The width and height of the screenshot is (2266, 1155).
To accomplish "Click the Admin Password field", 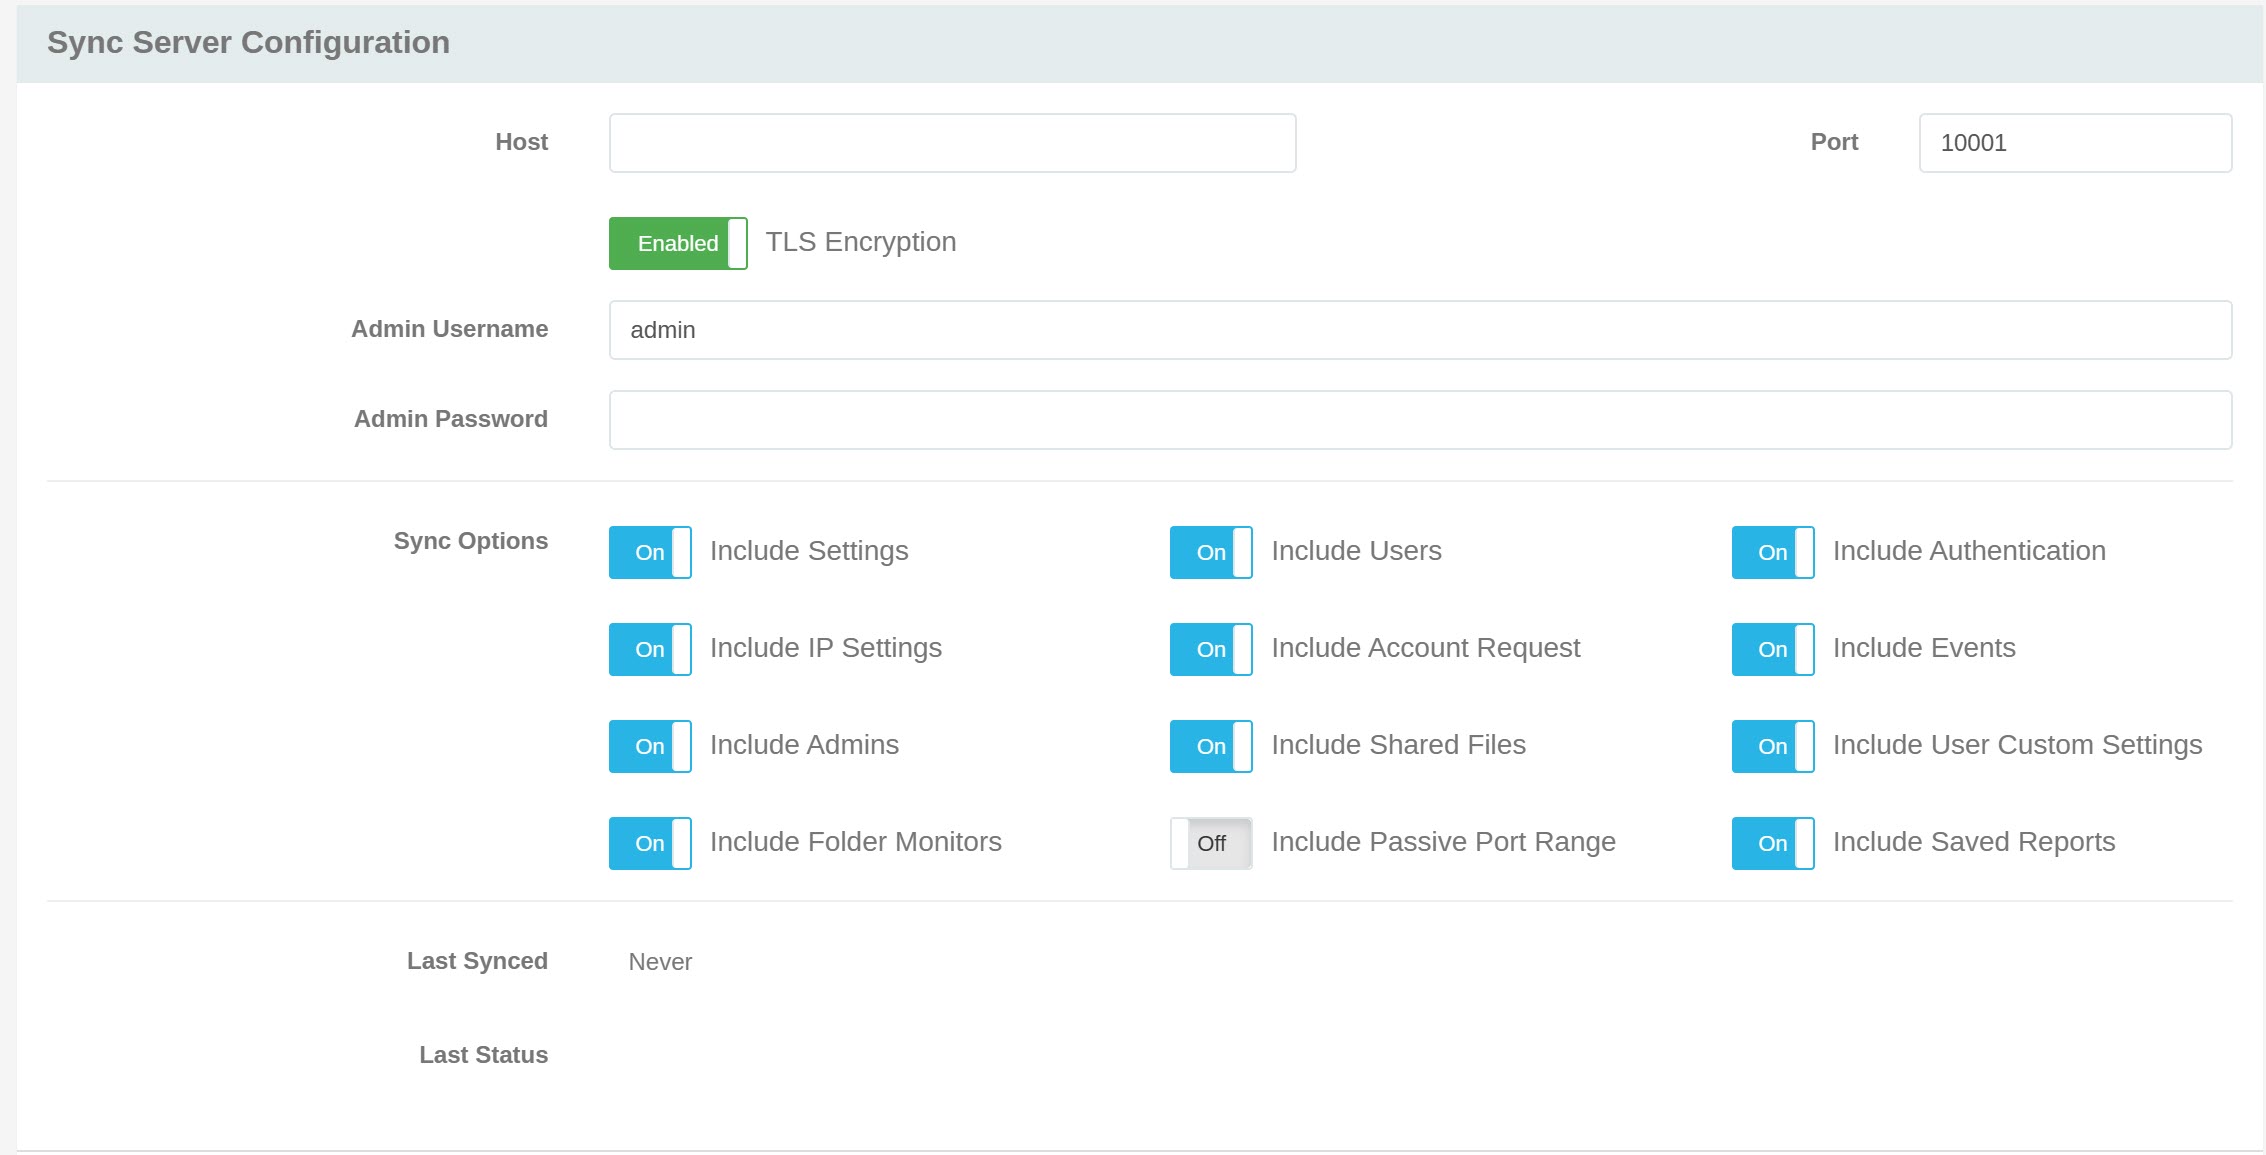I will coord(1420,420).
